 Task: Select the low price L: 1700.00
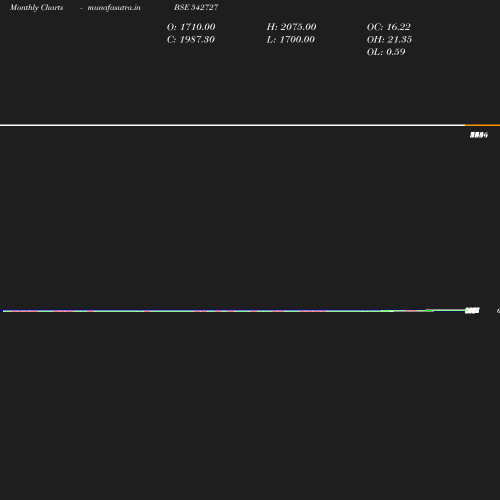pyautogui.click(x=290, y=39)
